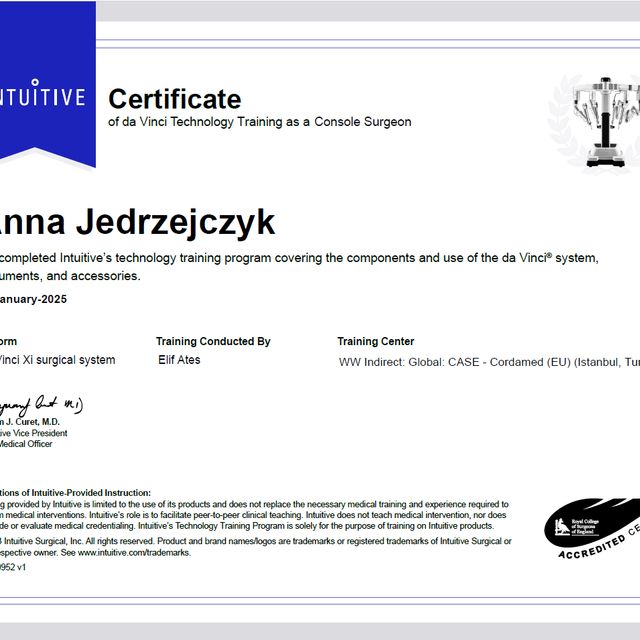Click 'ACCREDITED' text on the badge
This screenshot has width=640, height=640.
[591, 547]
